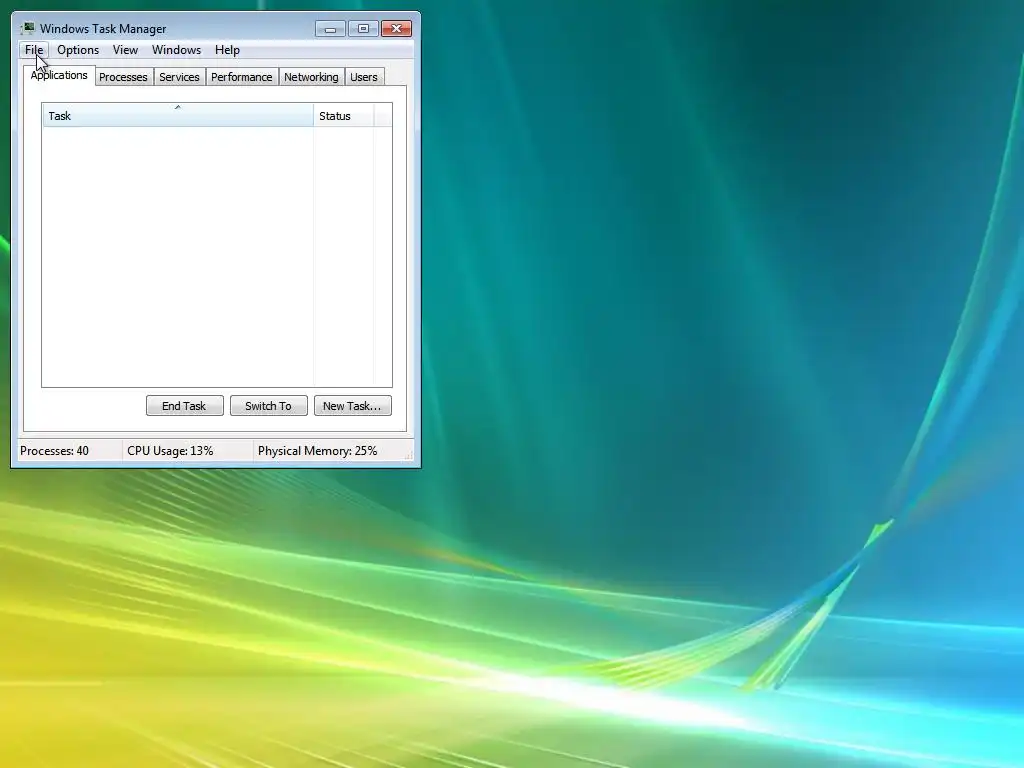Switch to the Processes tab
1024x768 pixels.
tap(123, 77)
